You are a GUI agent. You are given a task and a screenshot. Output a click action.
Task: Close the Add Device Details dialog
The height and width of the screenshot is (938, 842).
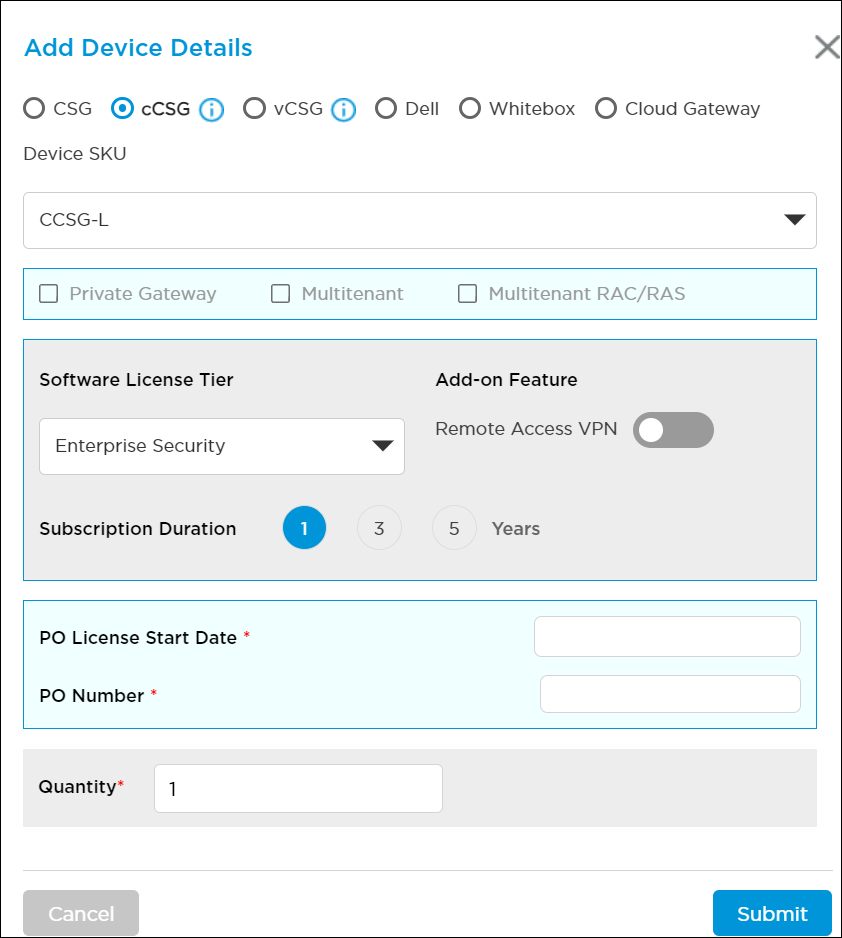point(826,47)
